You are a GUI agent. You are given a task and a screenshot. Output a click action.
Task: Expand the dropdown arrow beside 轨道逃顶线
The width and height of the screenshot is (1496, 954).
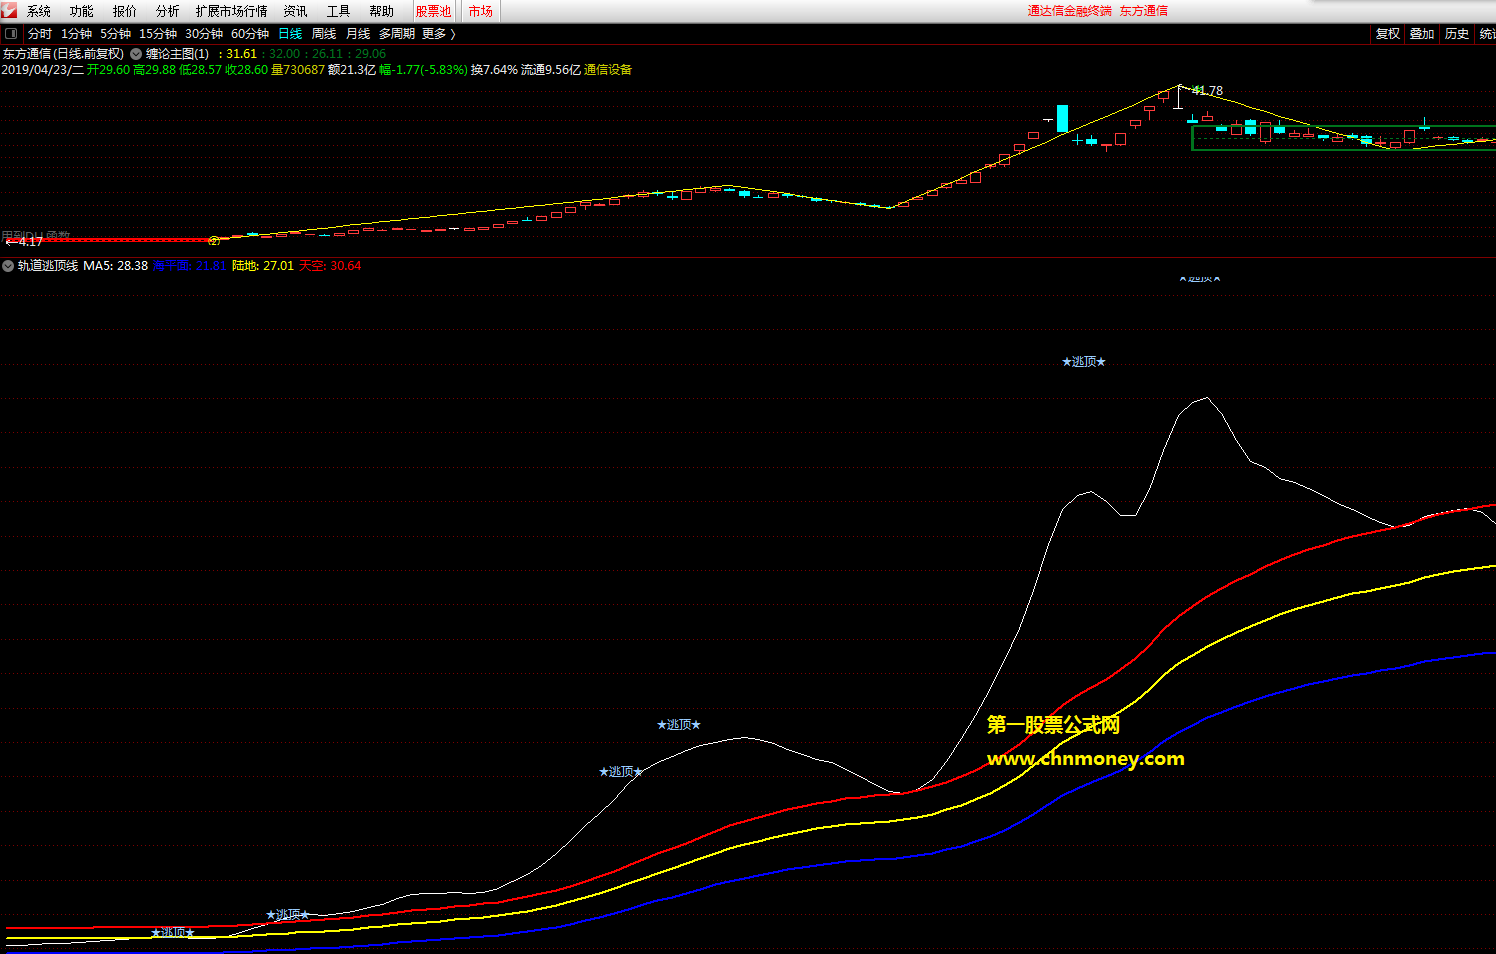8,266
